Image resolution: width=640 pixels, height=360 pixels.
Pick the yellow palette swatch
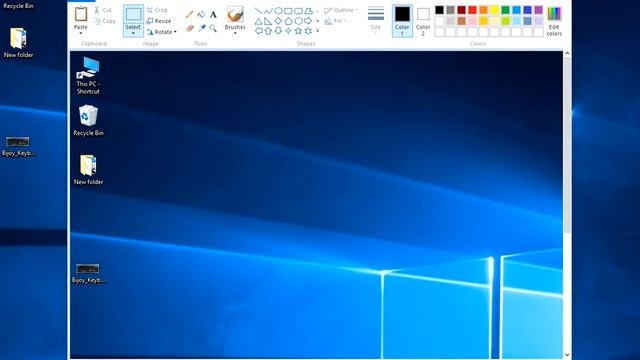pos(494,10)
